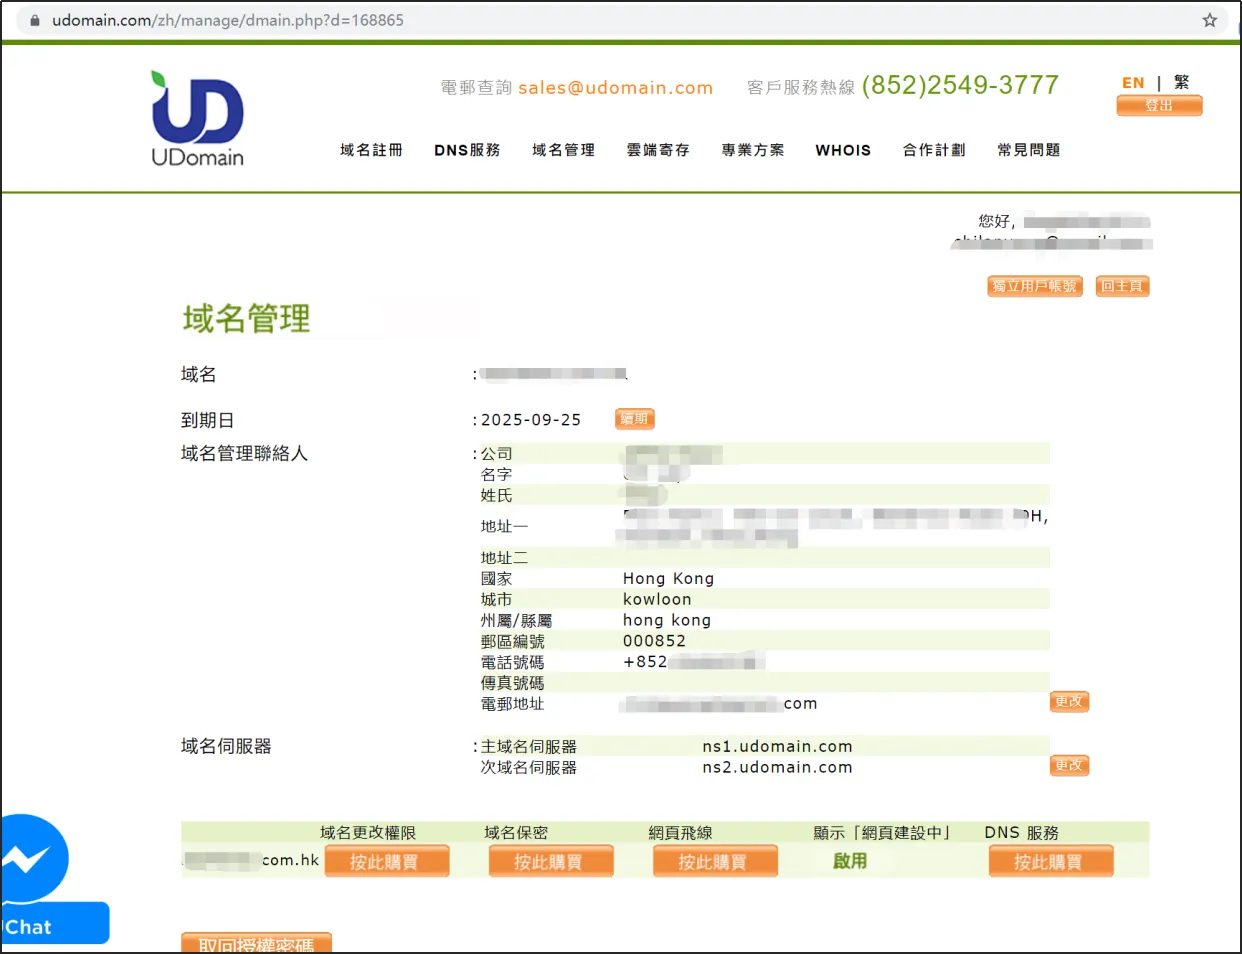
Task: Click the 登出 logout button
Action: [x=1159, y=105]
